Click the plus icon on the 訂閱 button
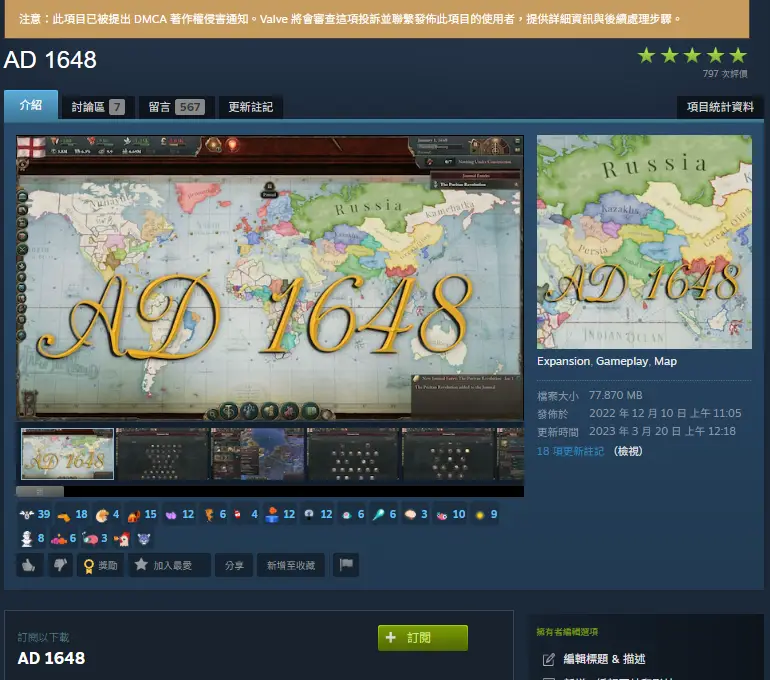This screenshot has height=680, width=770. click(x=390, y=637)
